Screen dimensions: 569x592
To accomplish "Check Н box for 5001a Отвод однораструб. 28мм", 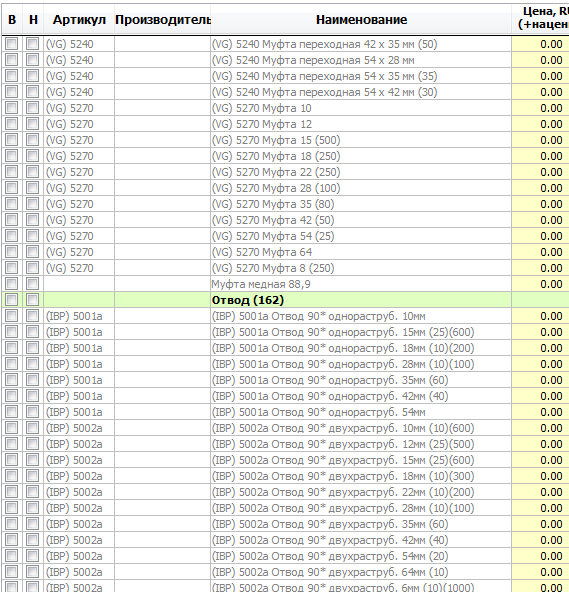I will coord(32,364).
